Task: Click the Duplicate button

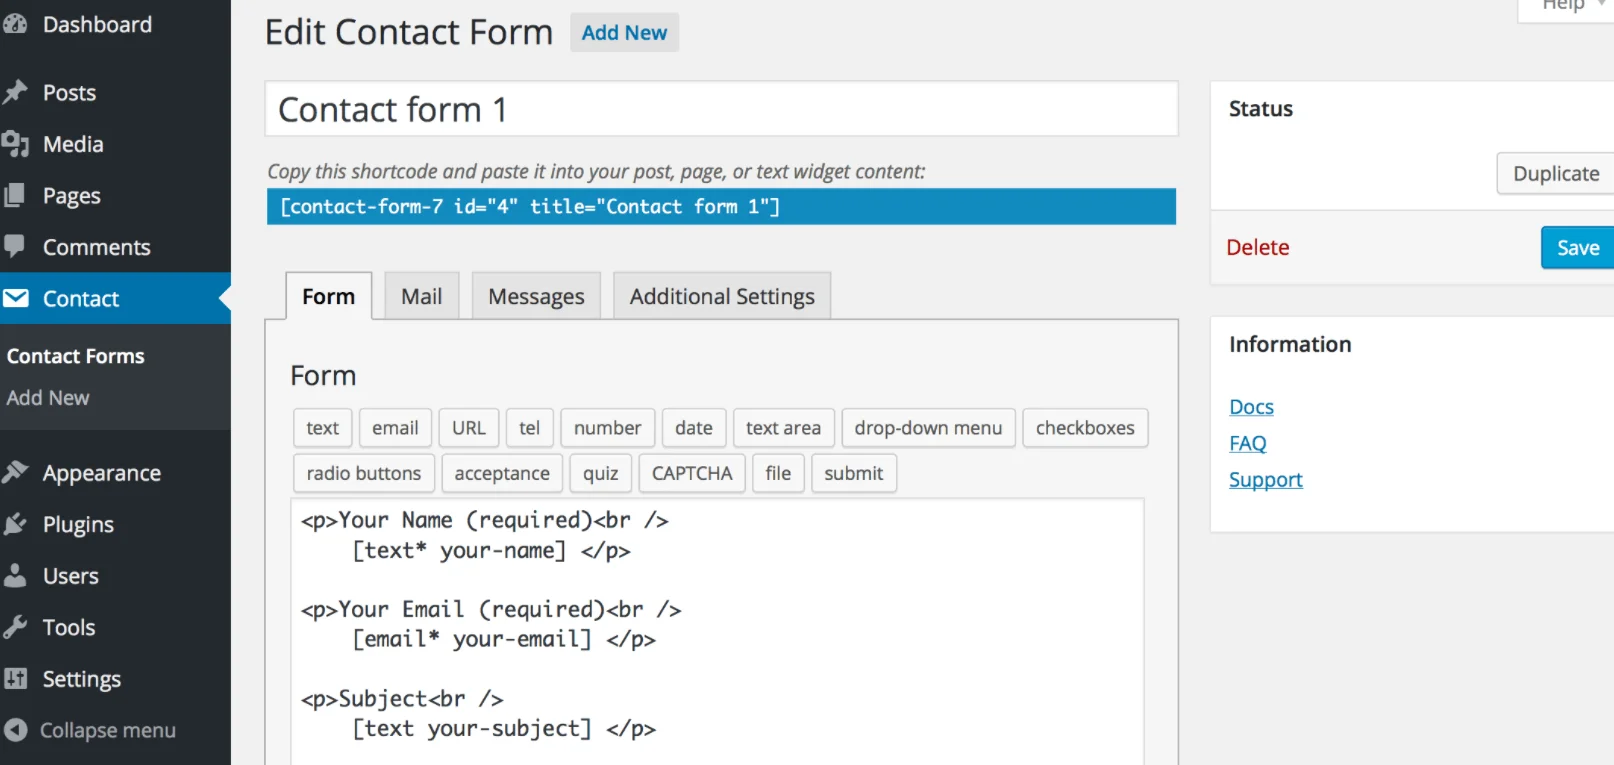Action: click(1555, 174)
